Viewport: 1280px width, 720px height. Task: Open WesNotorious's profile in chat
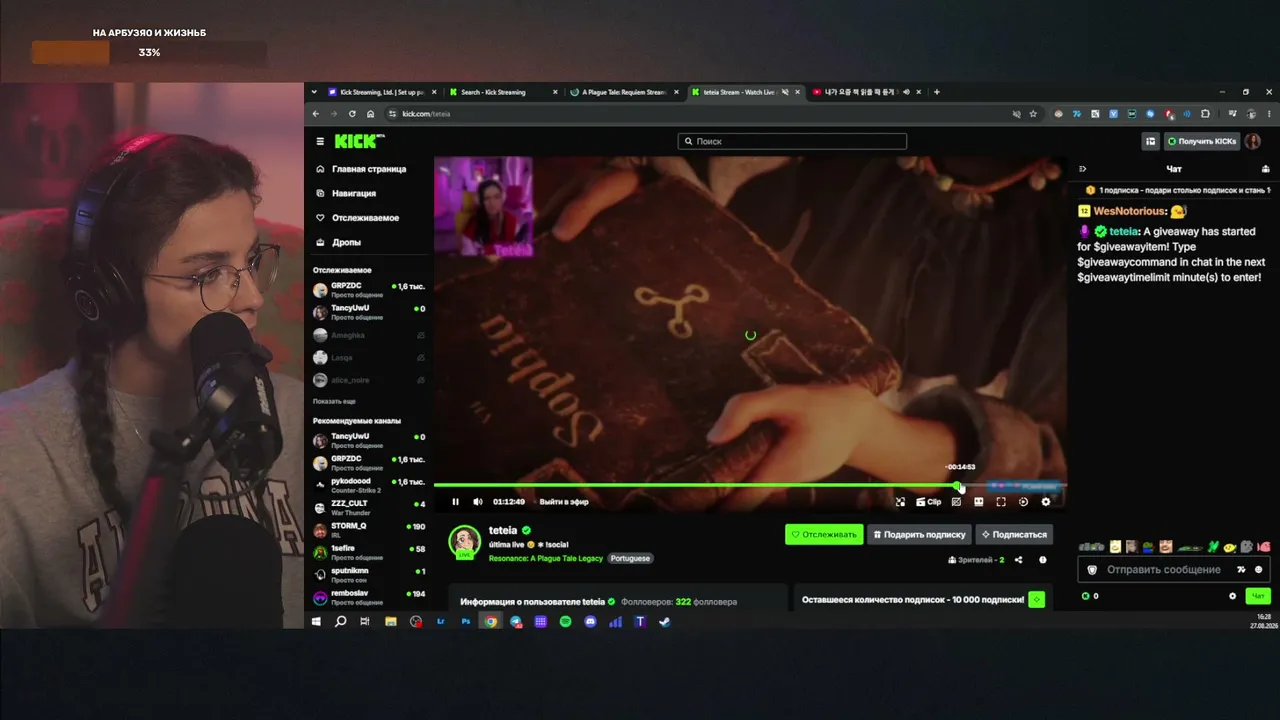[x=1129, y=211]
